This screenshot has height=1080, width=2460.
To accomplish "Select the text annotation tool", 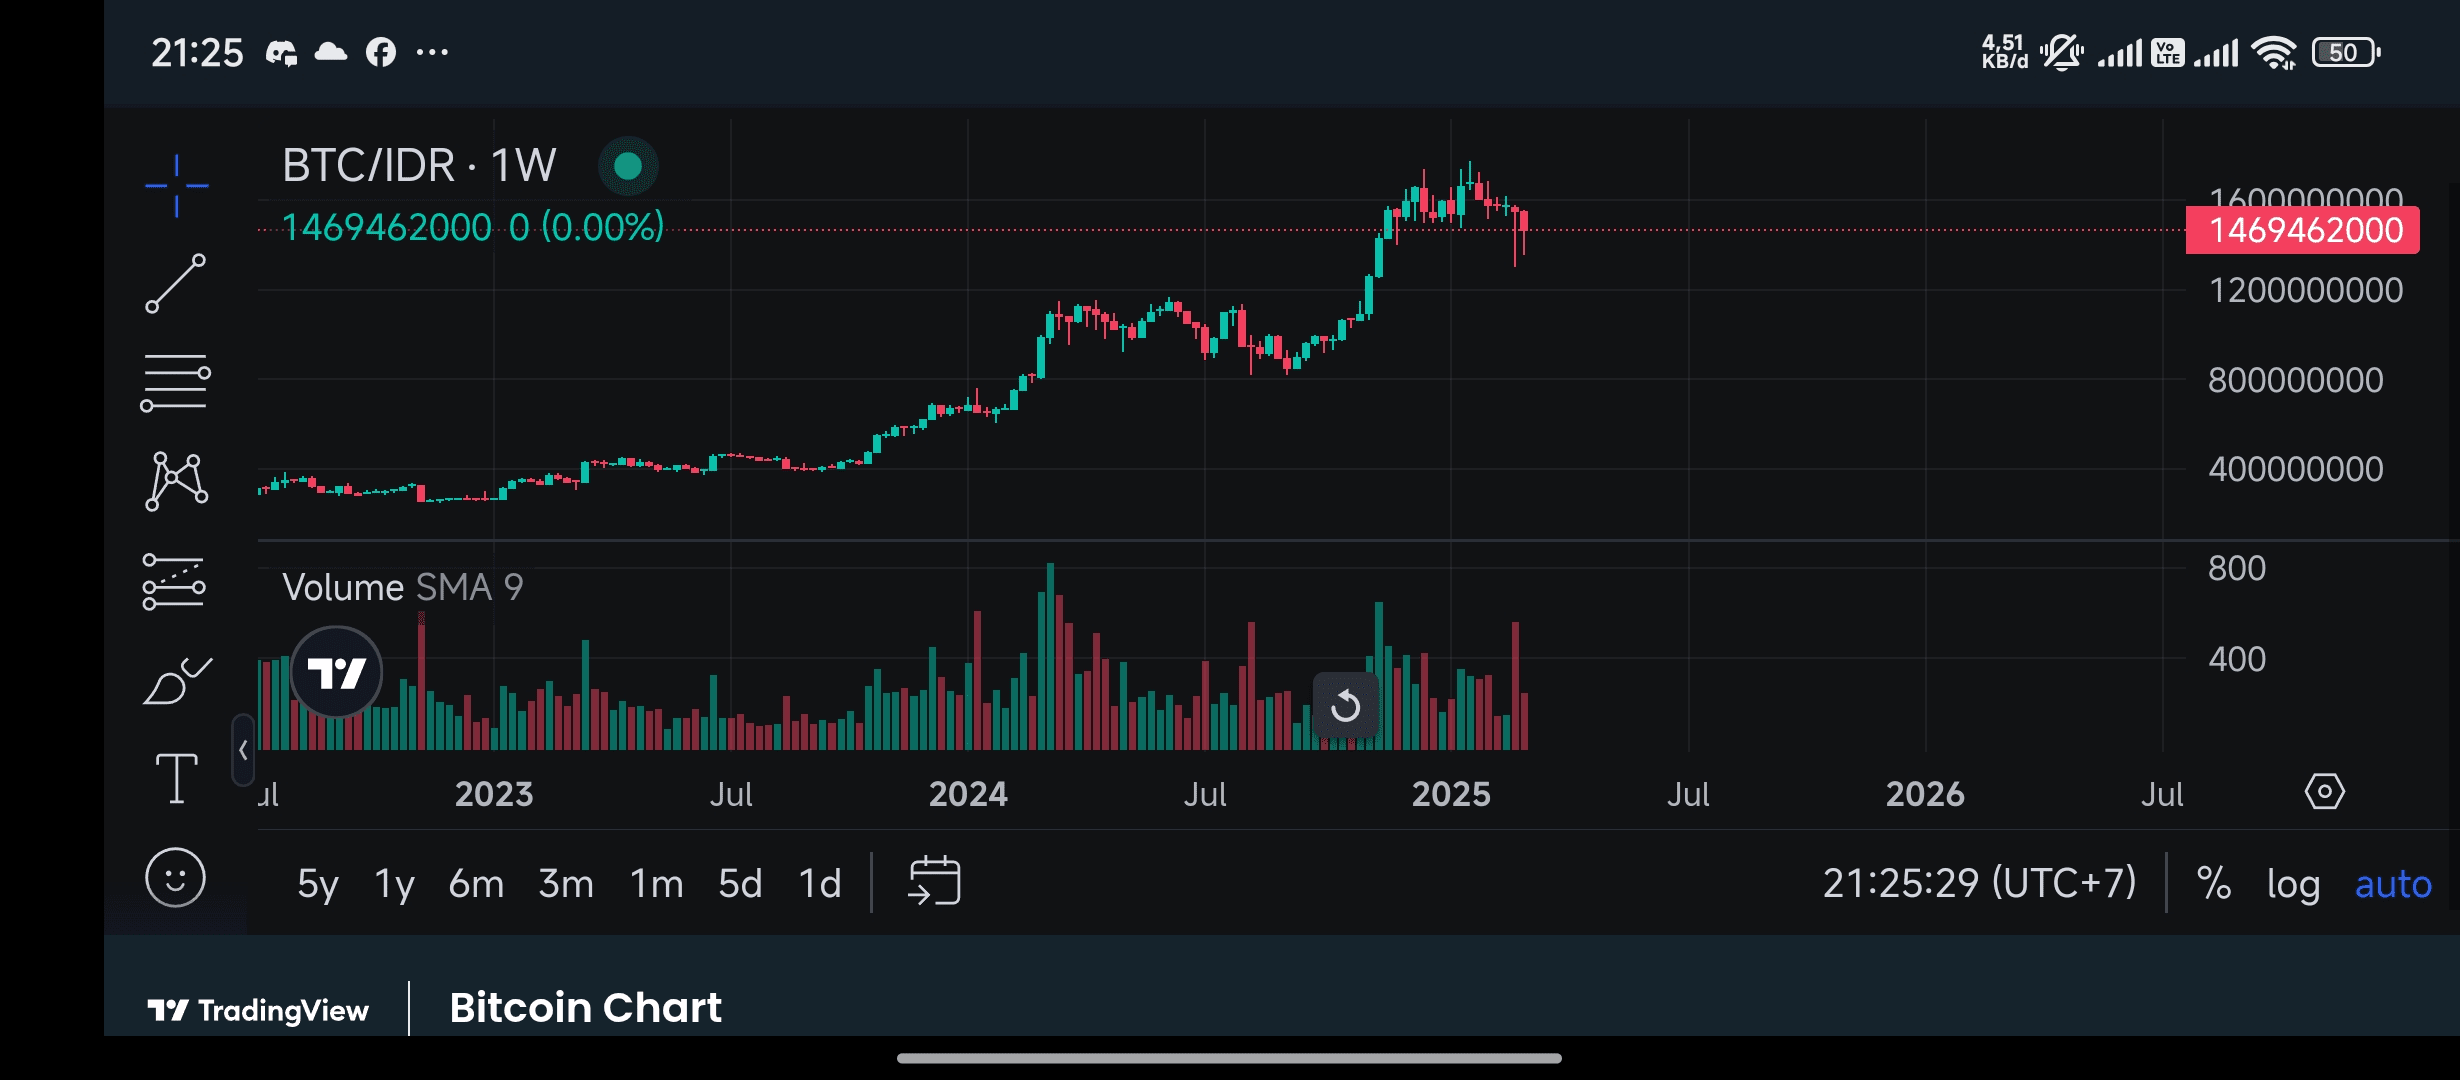I will pos(176,778).
